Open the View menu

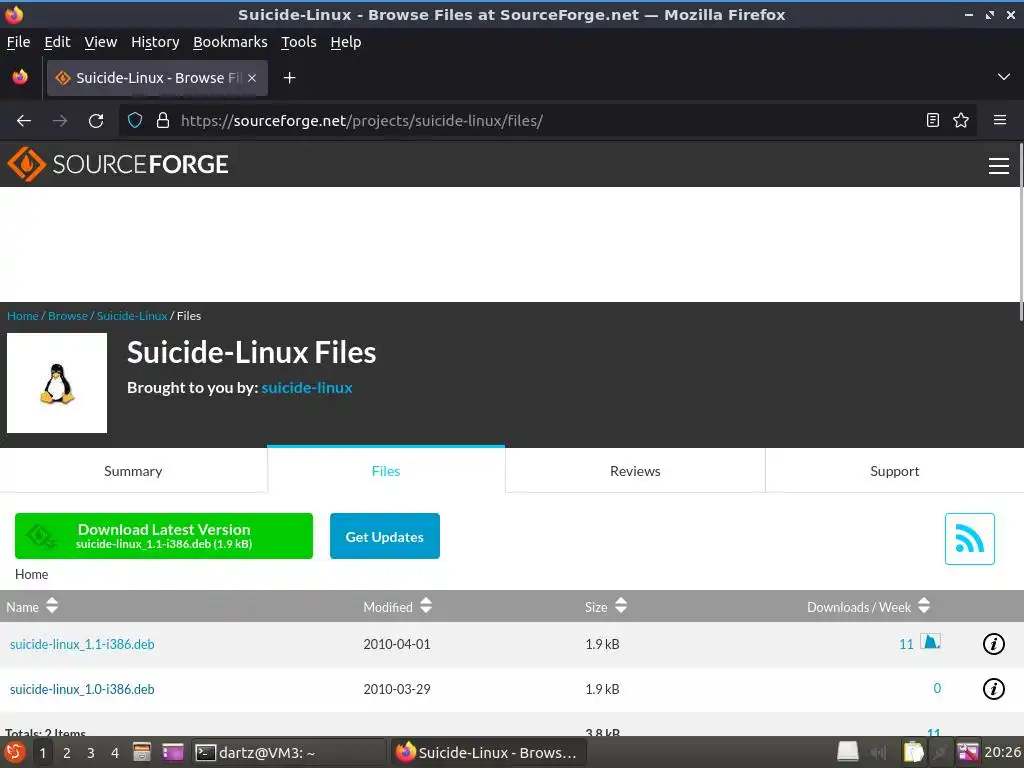[x=101, y=42]
